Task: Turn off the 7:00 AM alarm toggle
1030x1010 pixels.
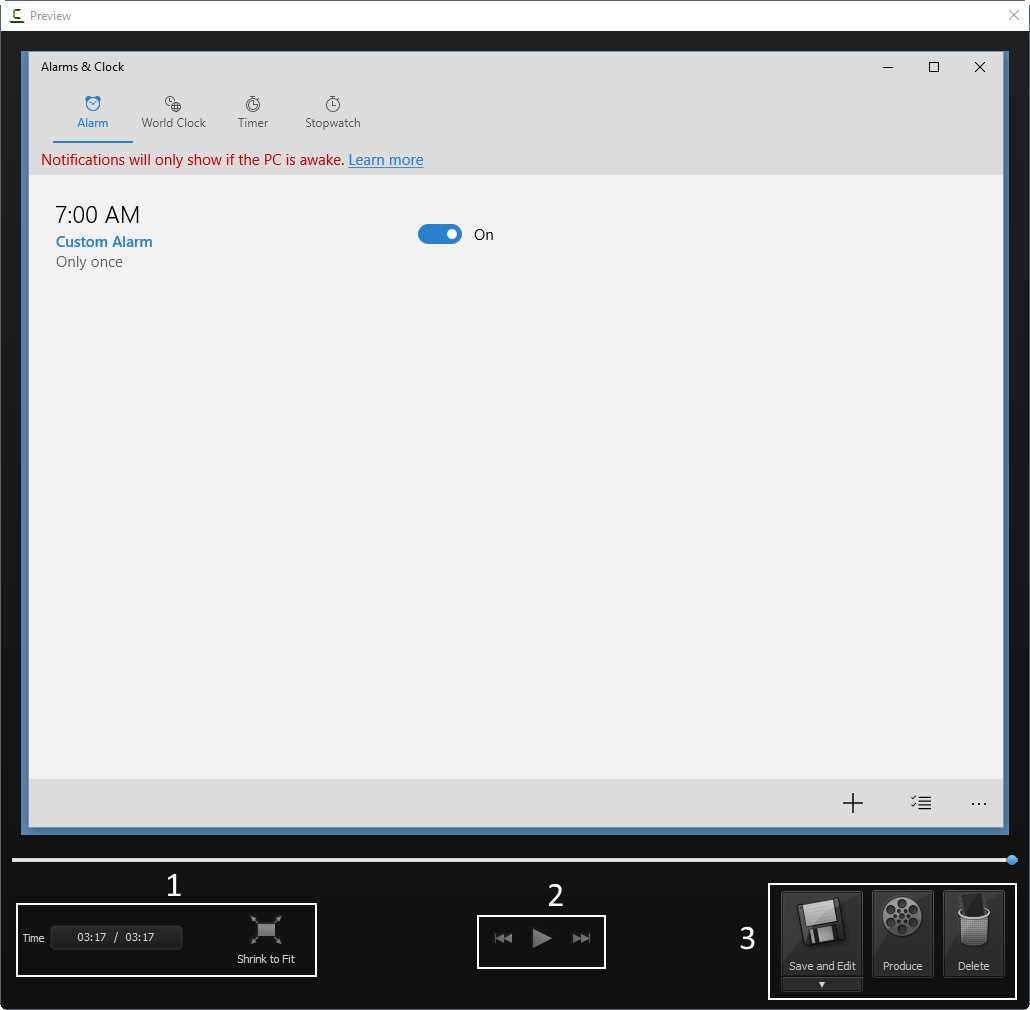Action: coord(440,234)
